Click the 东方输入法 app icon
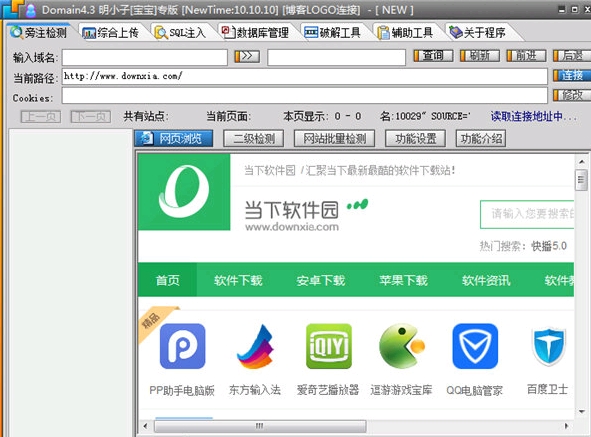Screen dimensions: 591x437 pyautogui.click(x=255, y=346)
